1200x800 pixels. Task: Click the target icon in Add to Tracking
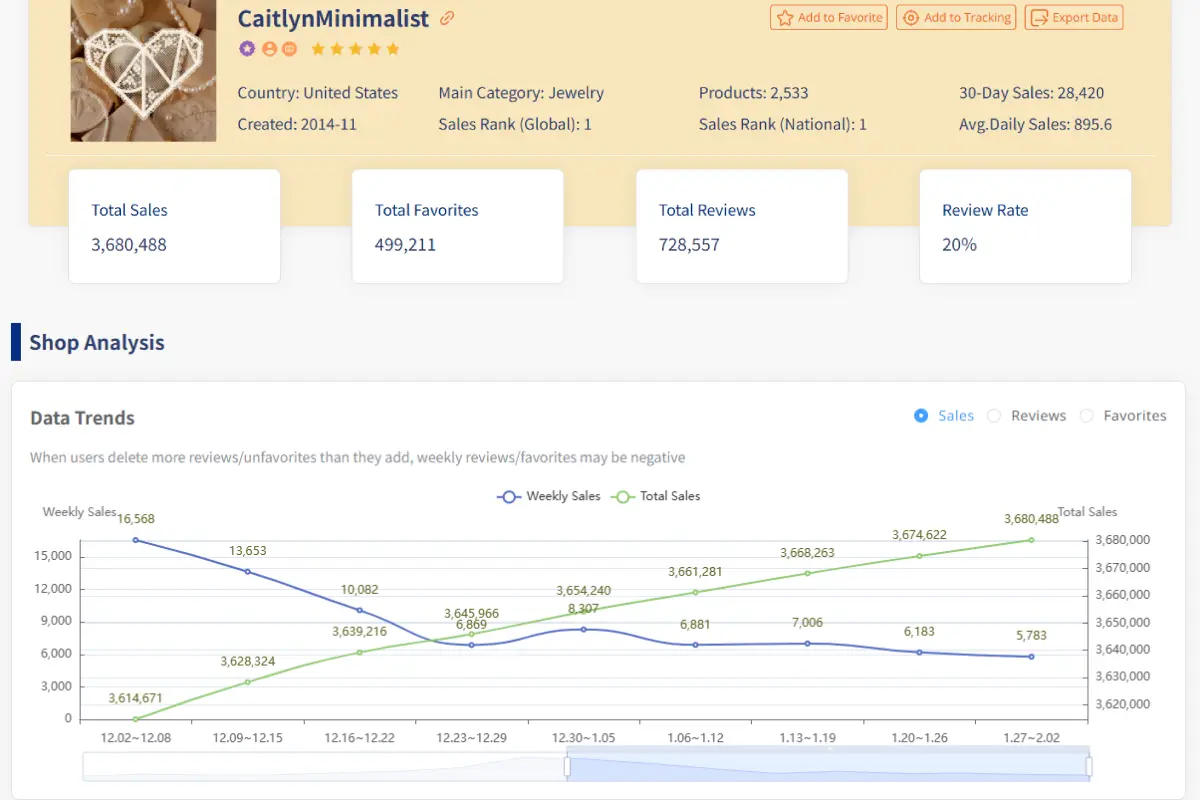(911, 17)
